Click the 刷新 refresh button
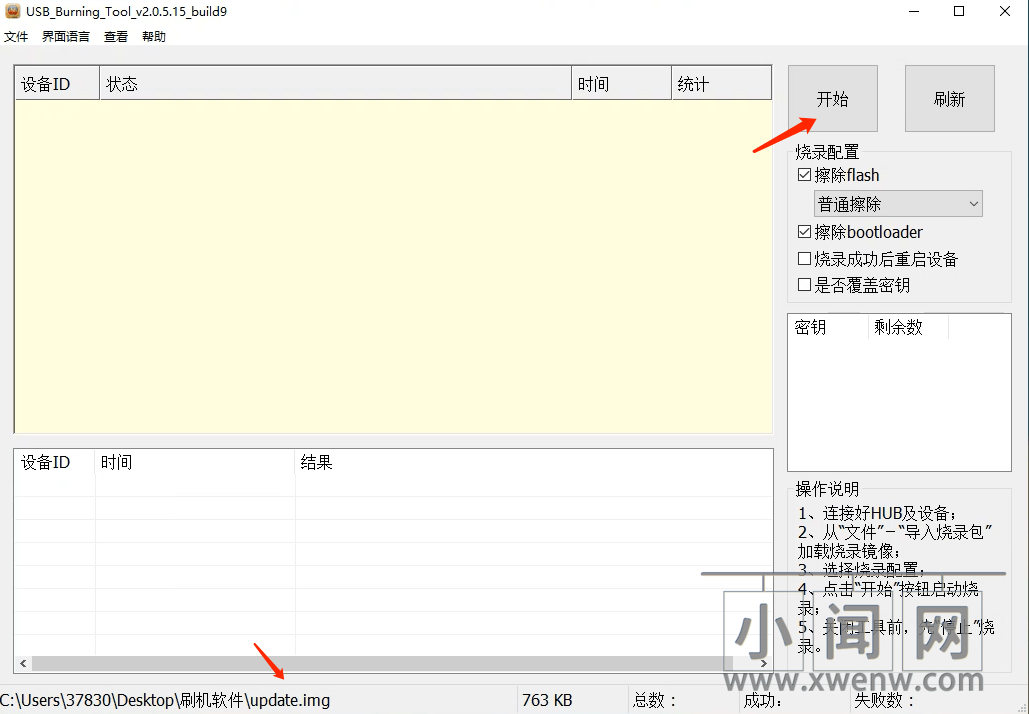The height and width of the screenshot is (714, 1029). [x=949, y=99]
